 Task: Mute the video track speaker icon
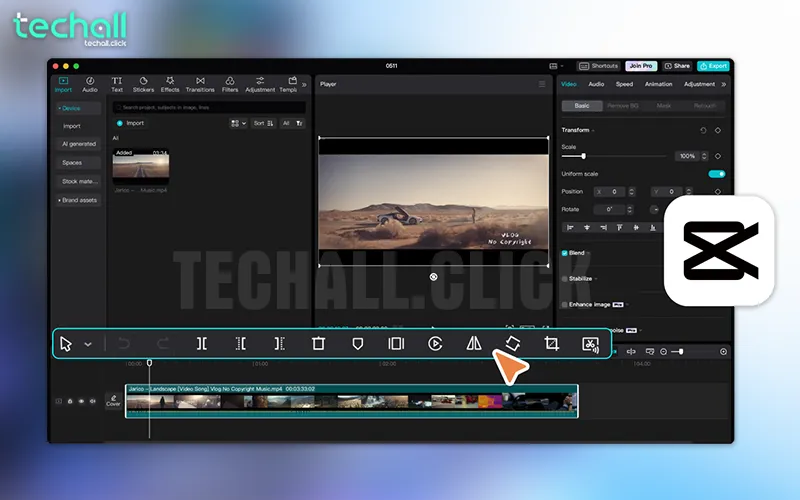[x=92, y=401]
